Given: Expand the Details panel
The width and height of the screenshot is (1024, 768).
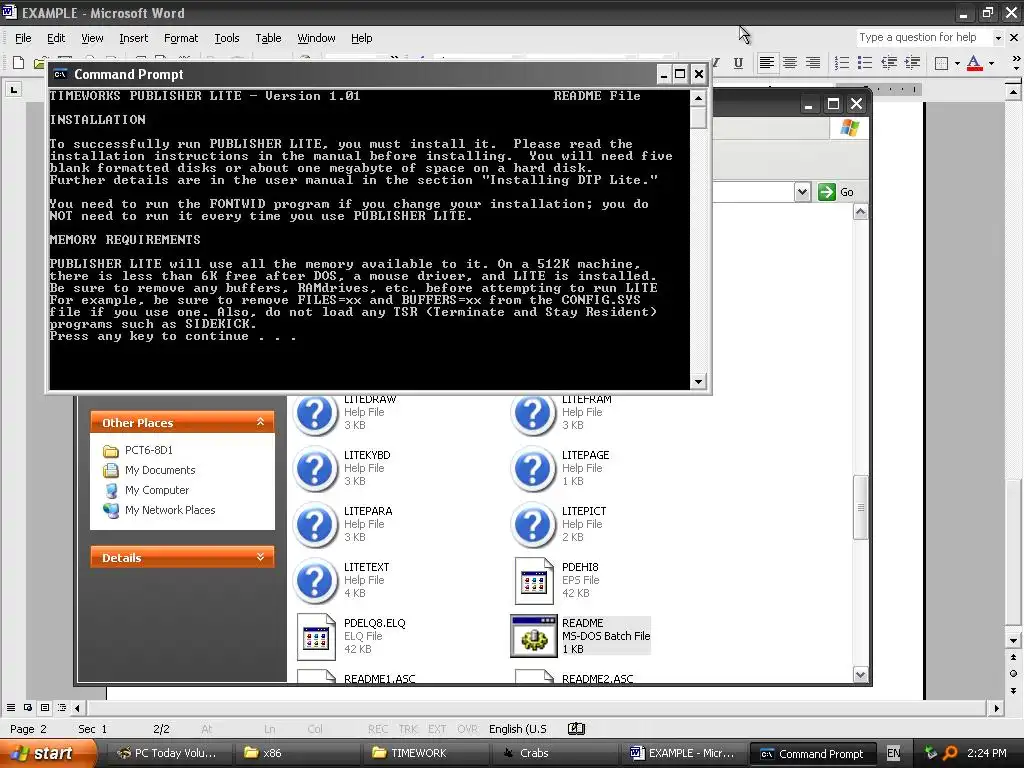Looking at the screenshot, I should pos(261,557).
